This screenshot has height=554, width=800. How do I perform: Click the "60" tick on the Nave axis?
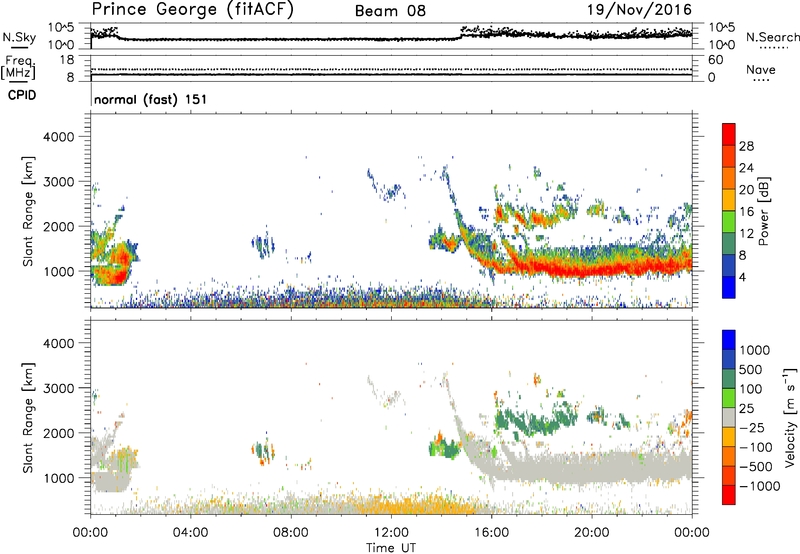[716, 60]
